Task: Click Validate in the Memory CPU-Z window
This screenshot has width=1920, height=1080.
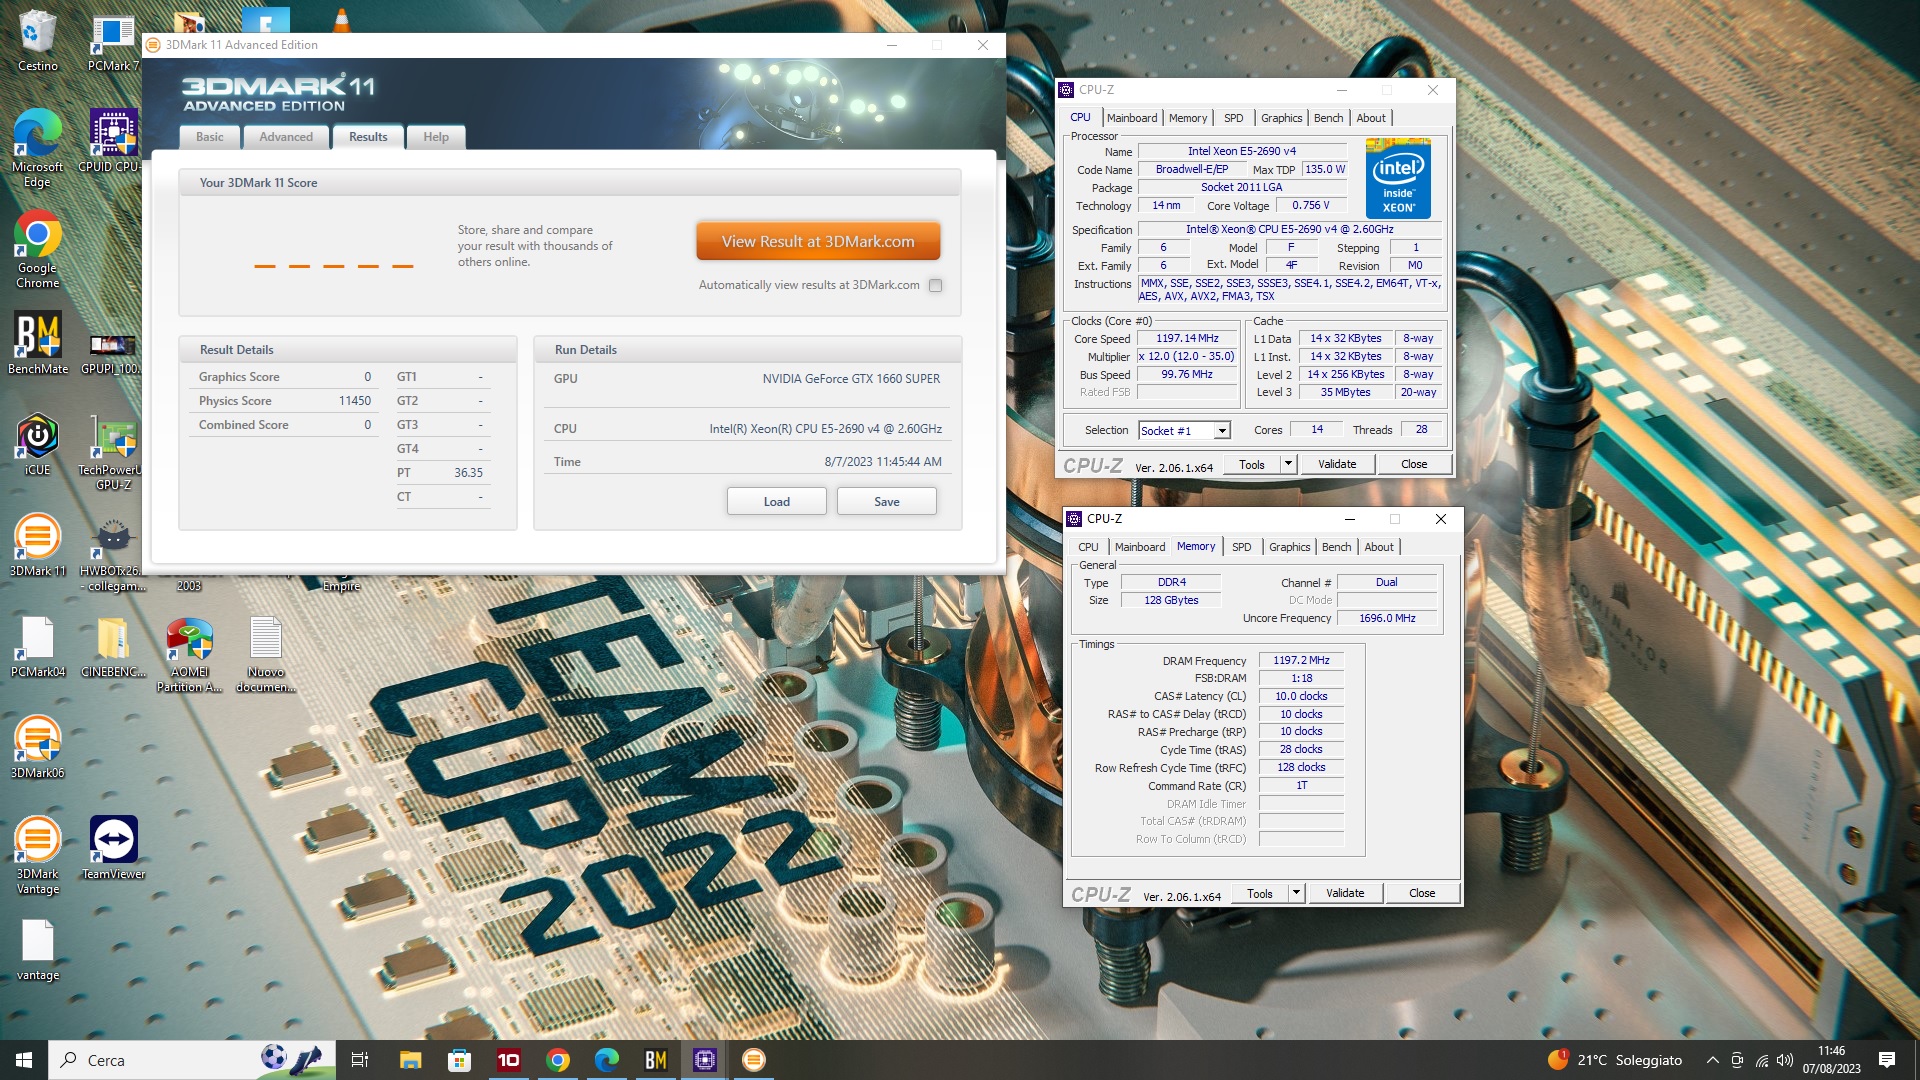Action: (x=1345, y=893)
